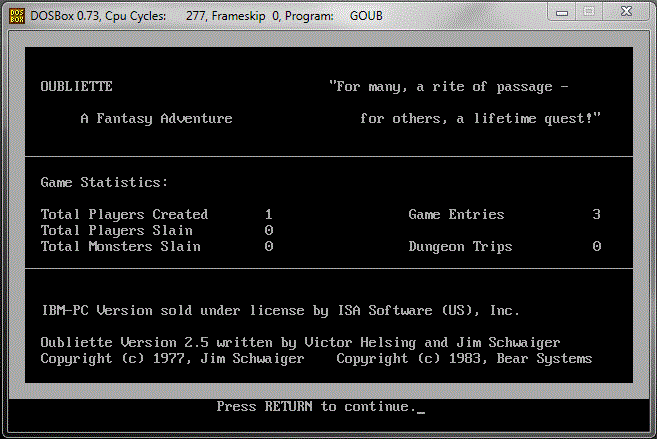Click the Total Players Created value 1
Screen dimensions: 657x439
click(x=269, y=214)
